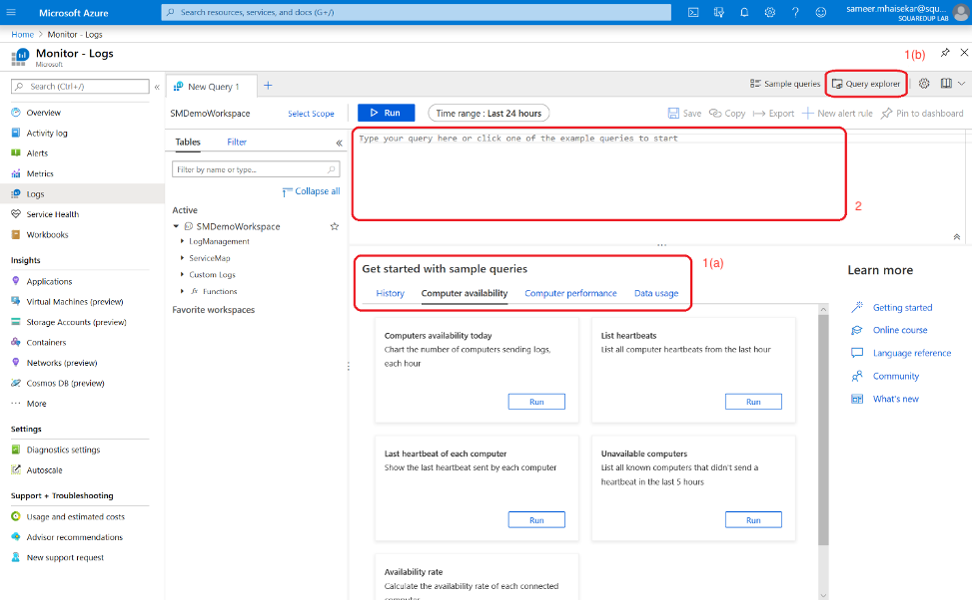972x600 pixels.
Task: Open the Data usage sample tab
Action: click(656, 293)
